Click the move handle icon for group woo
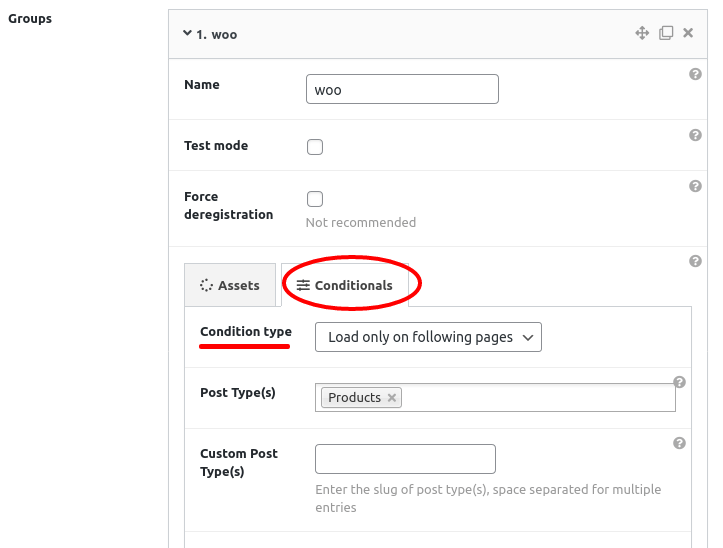 [x=642, y=33]
